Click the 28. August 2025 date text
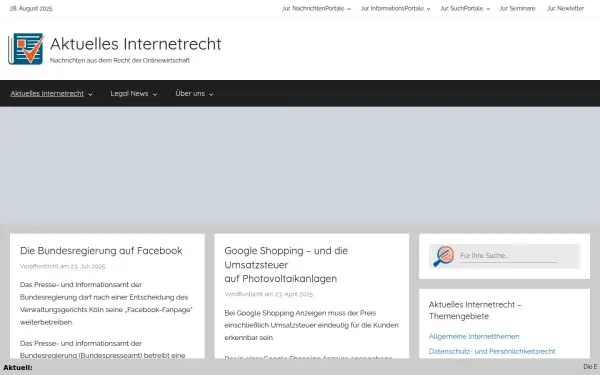The height and width of the screenshot is (375, 600). (x=31, y=8)
